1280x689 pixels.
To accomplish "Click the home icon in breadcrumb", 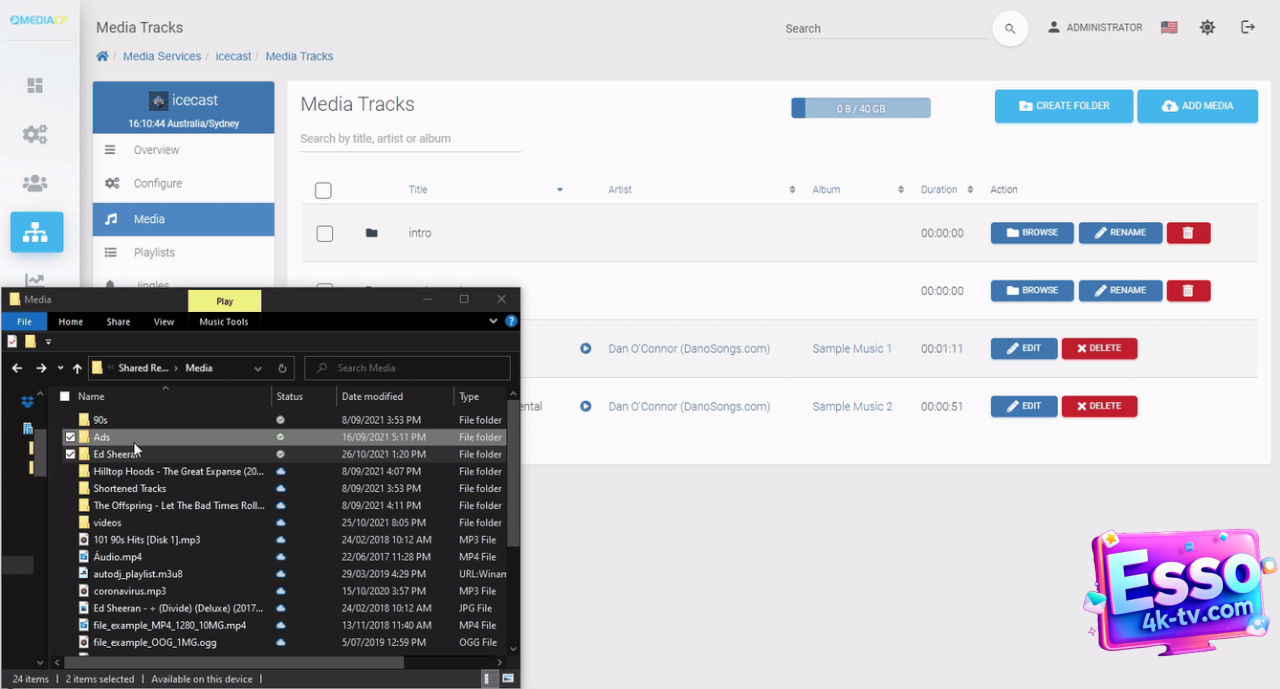I will point(102,56).
